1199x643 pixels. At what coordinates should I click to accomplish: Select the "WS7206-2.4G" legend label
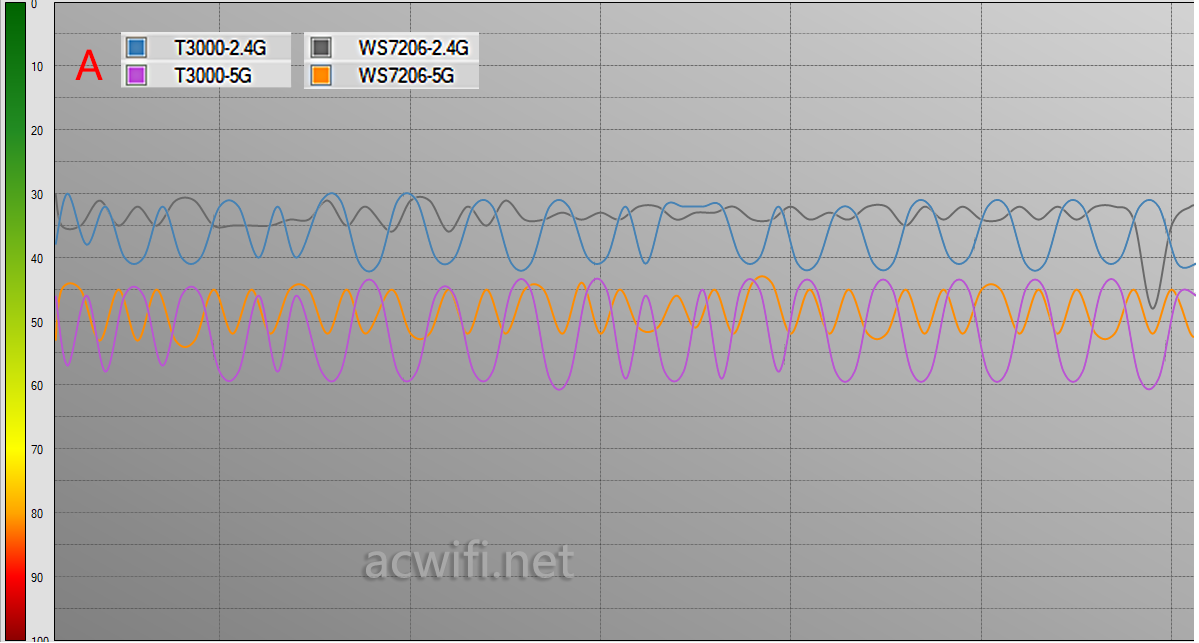coord(413,48)
